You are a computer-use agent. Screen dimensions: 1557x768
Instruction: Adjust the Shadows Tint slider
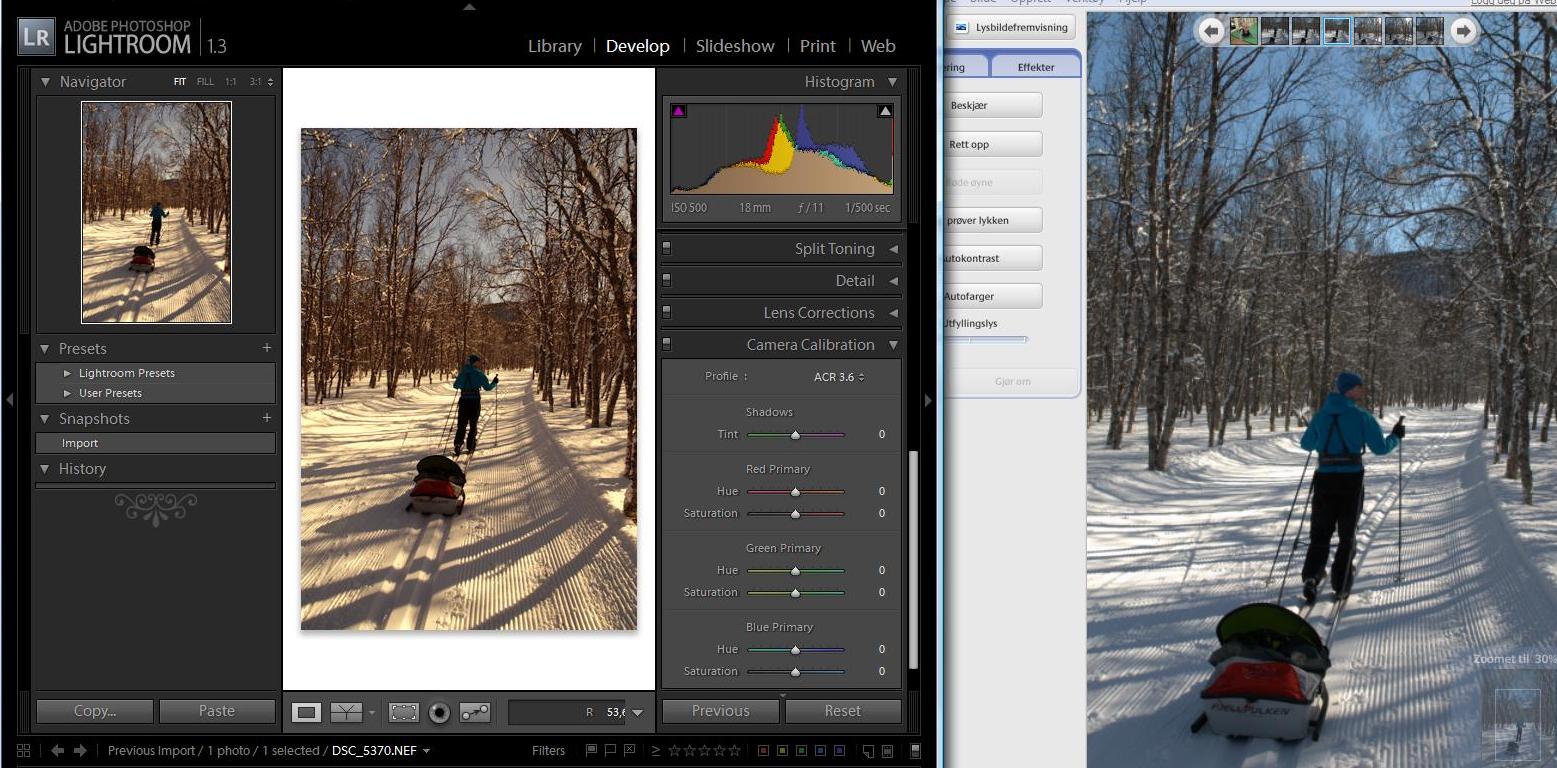click(796, 435)
